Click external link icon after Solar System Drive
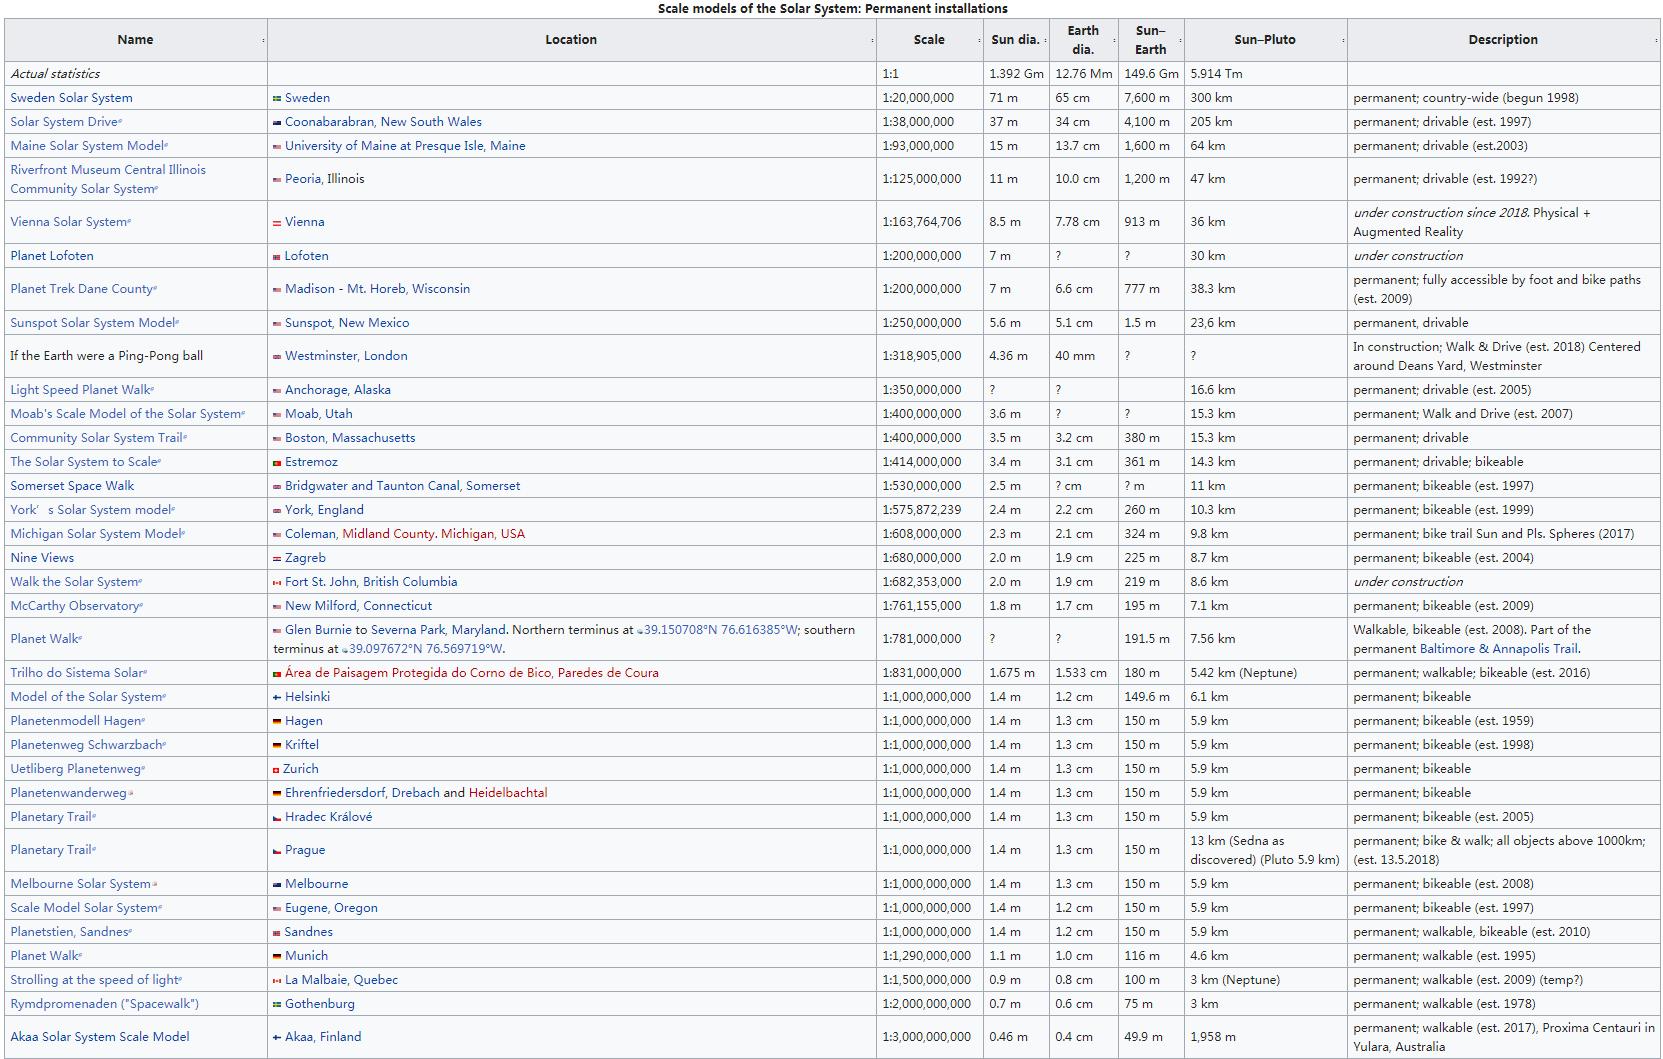Screen dimensions: 1663x1059 click(x=121, y=122)
